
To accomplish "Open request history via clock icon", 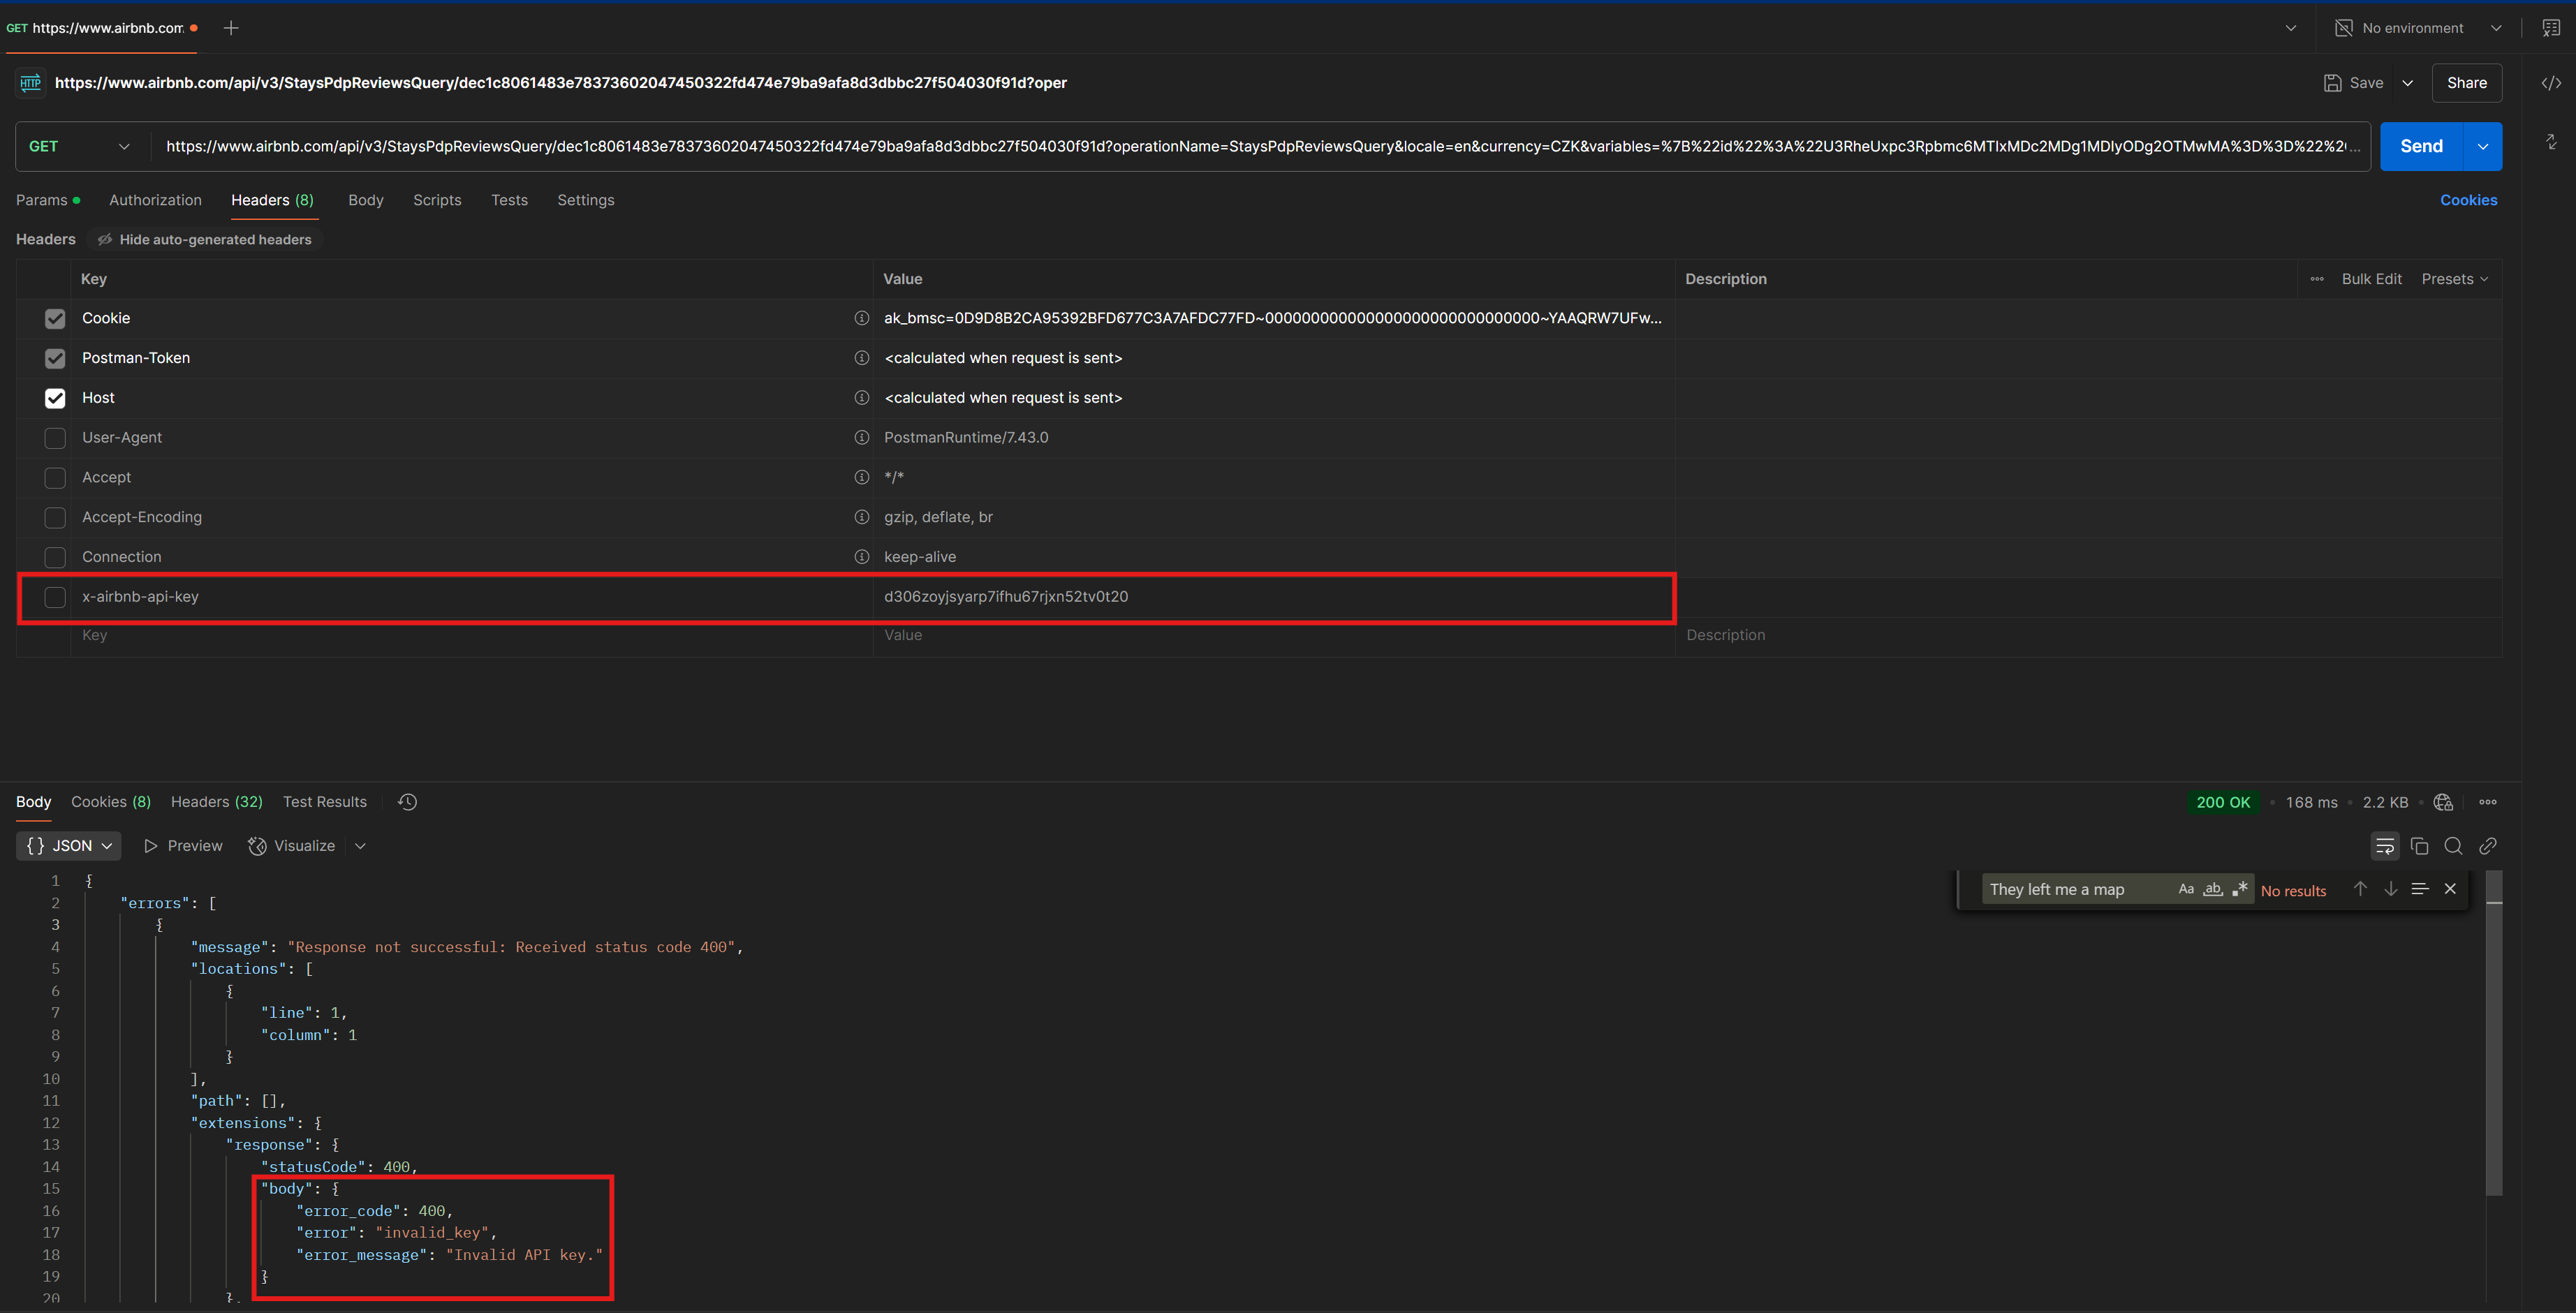I will tap(407, 801).
